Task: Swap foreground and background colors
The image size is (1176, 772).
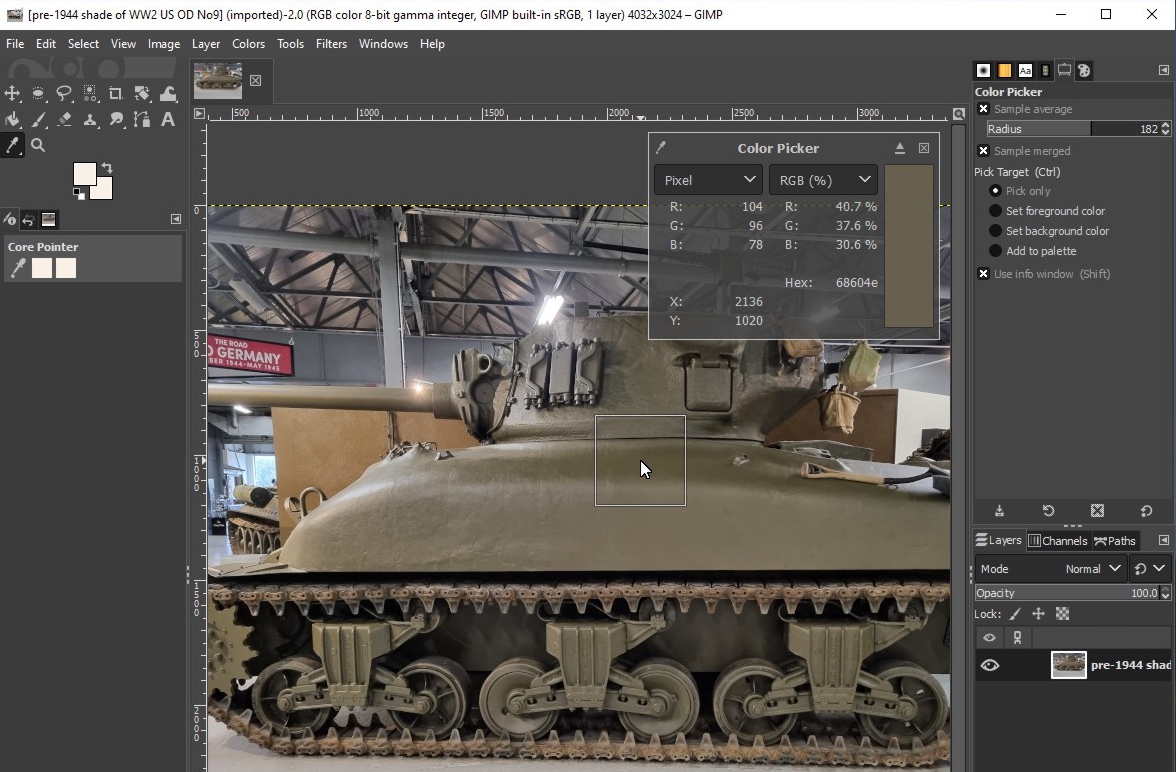Action: (106, 168)
